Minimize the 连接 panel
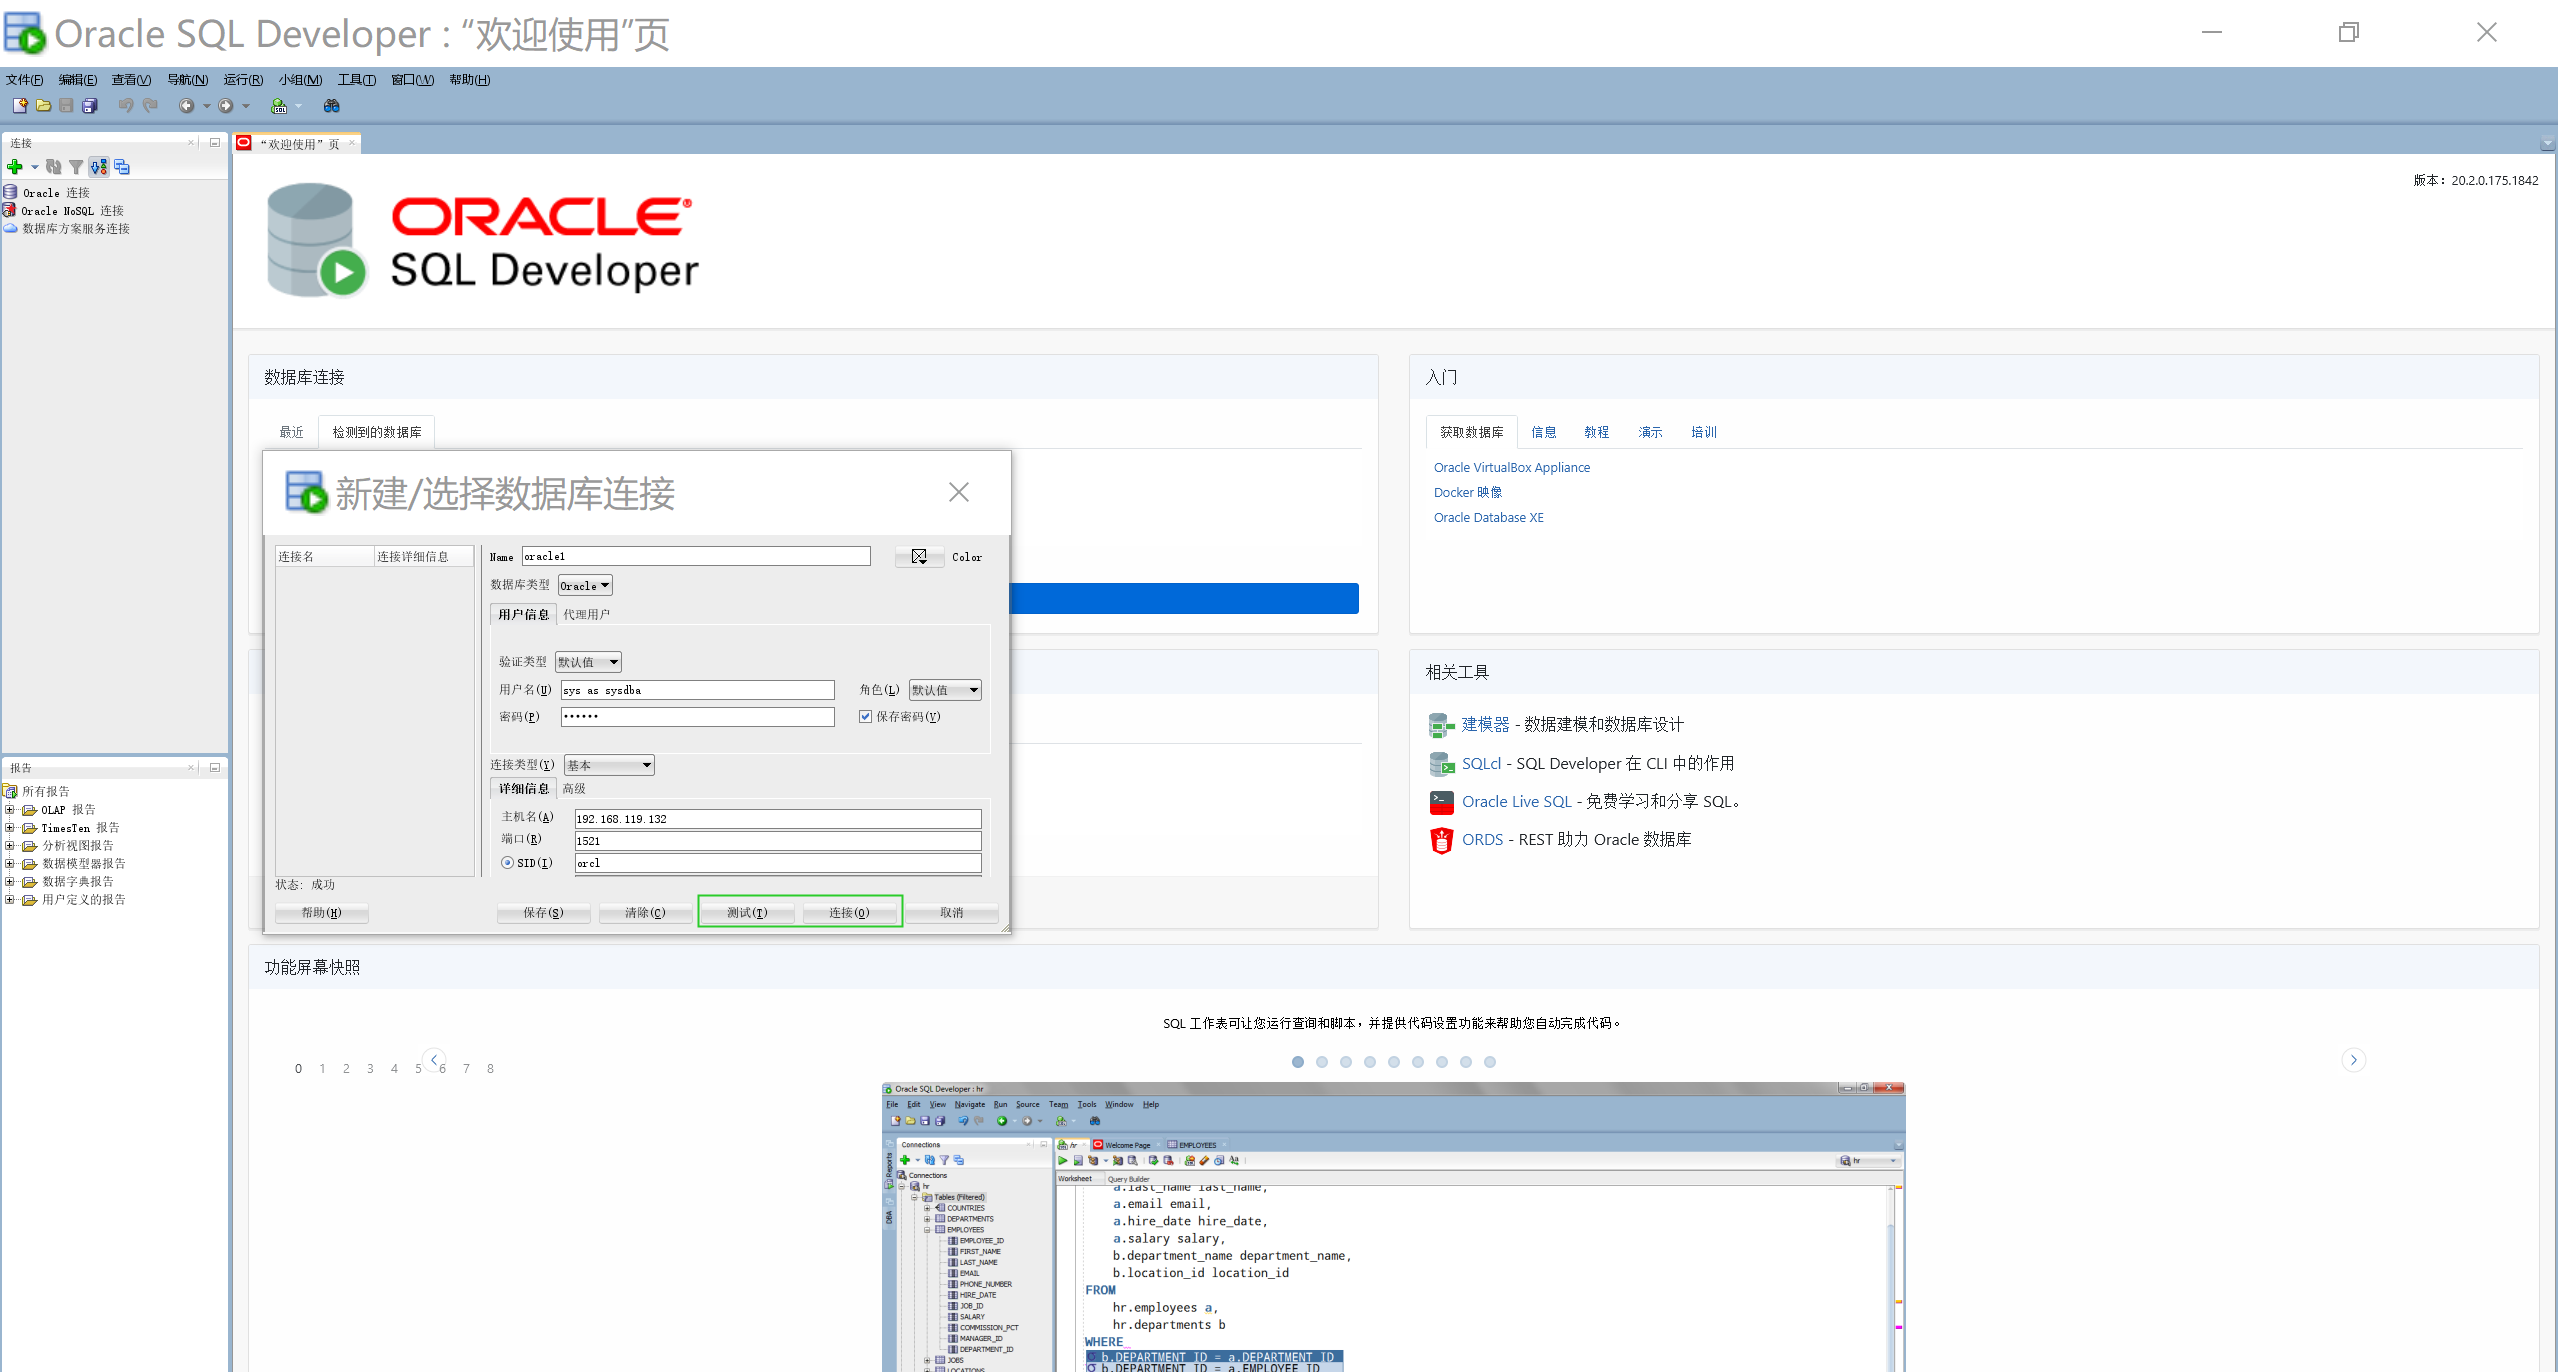Image resolution: width=2558 pixels, height=1372 pixels. tap(214, 143)
